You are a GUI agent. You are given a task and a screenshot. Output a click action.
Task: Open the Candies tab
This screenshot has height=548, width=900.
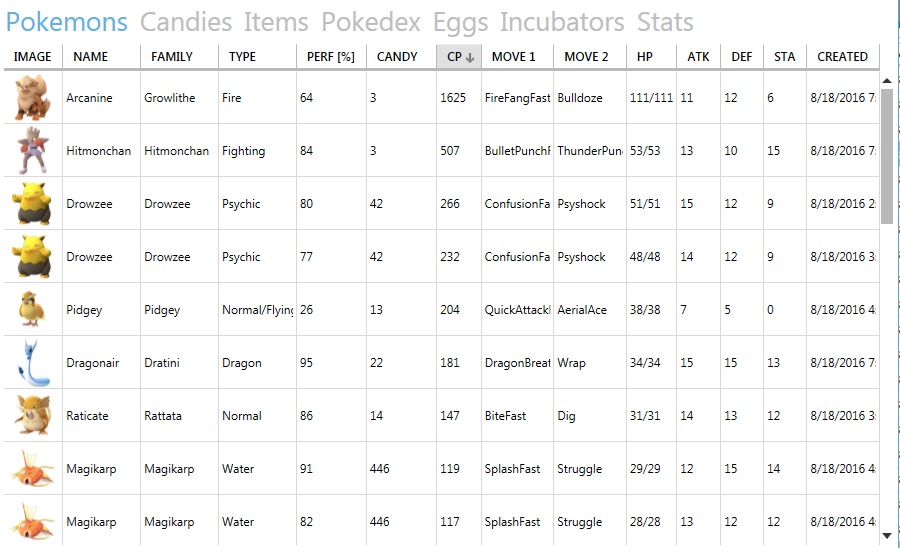tap(186, 22)
